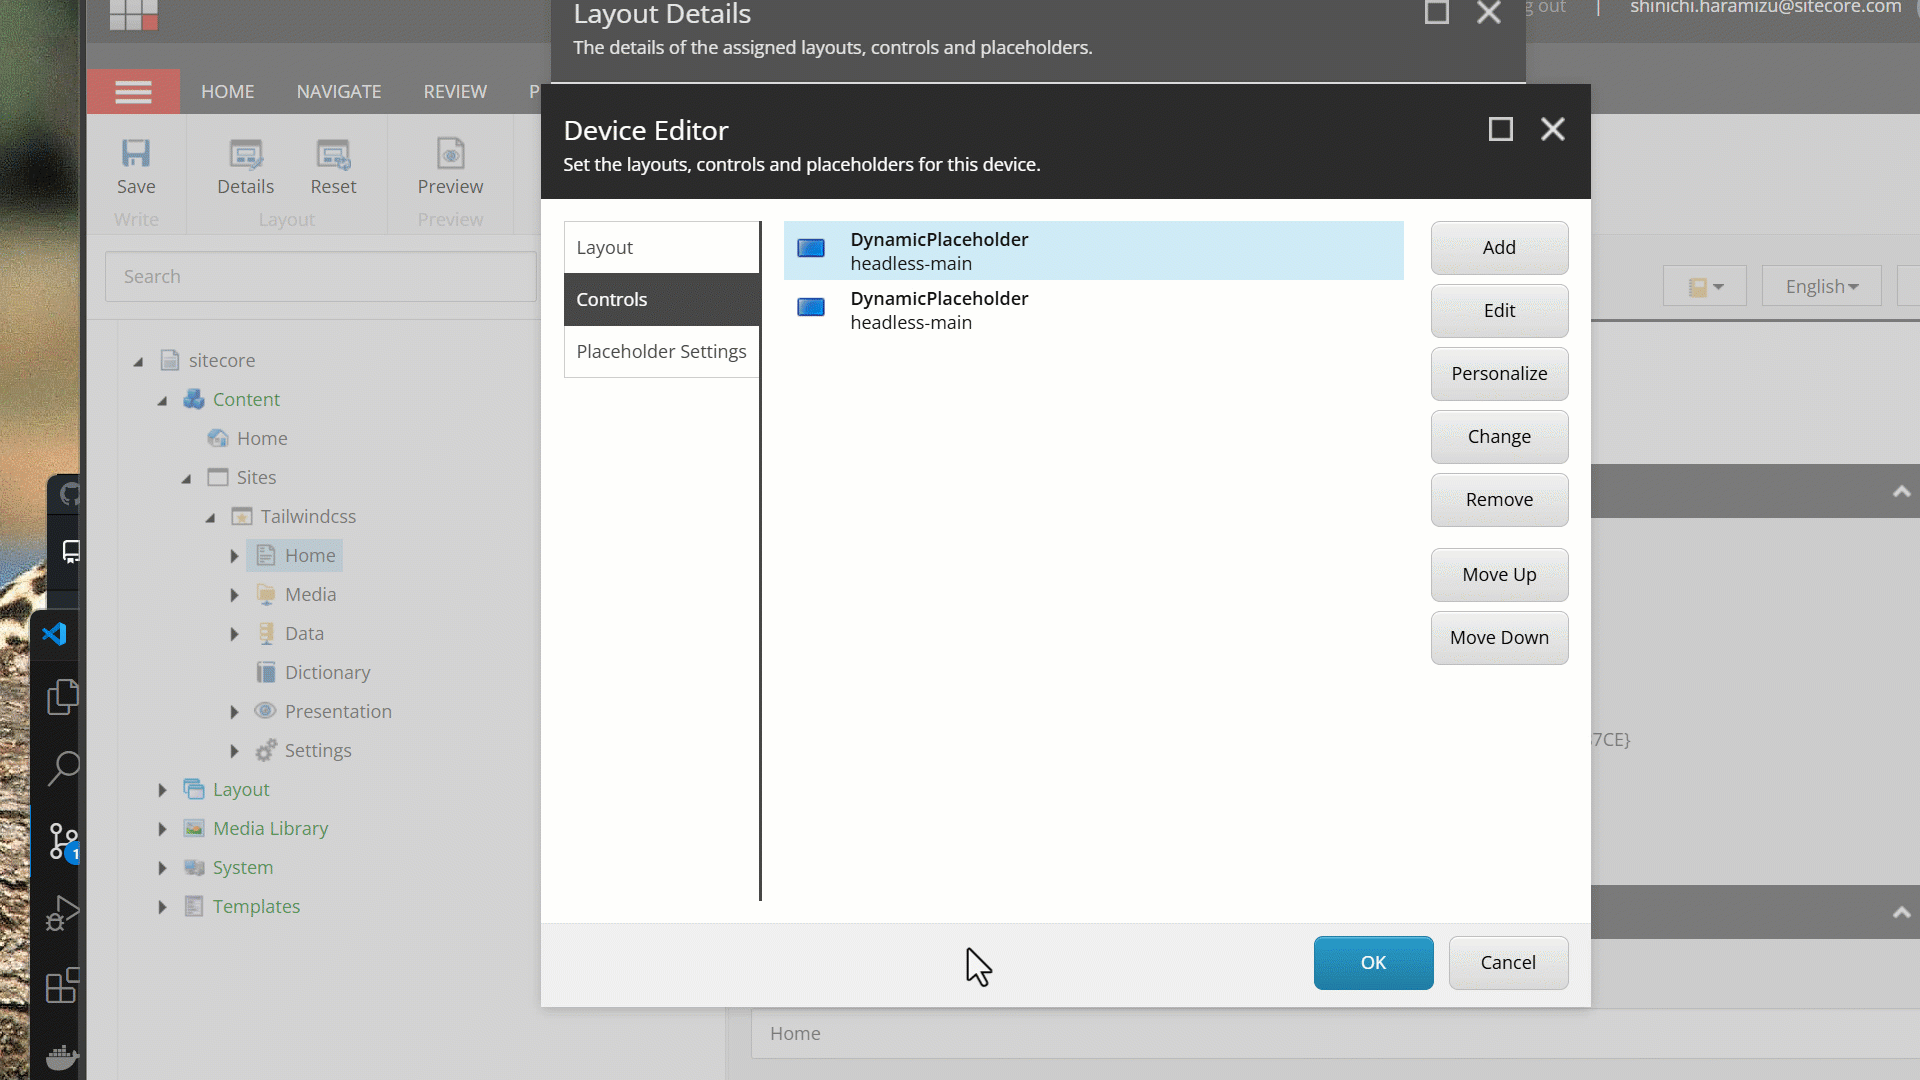Select the Placeholder Settings tab
Image resolution: width=1920 pixels, height=1080 pixels.
(662, 351)
